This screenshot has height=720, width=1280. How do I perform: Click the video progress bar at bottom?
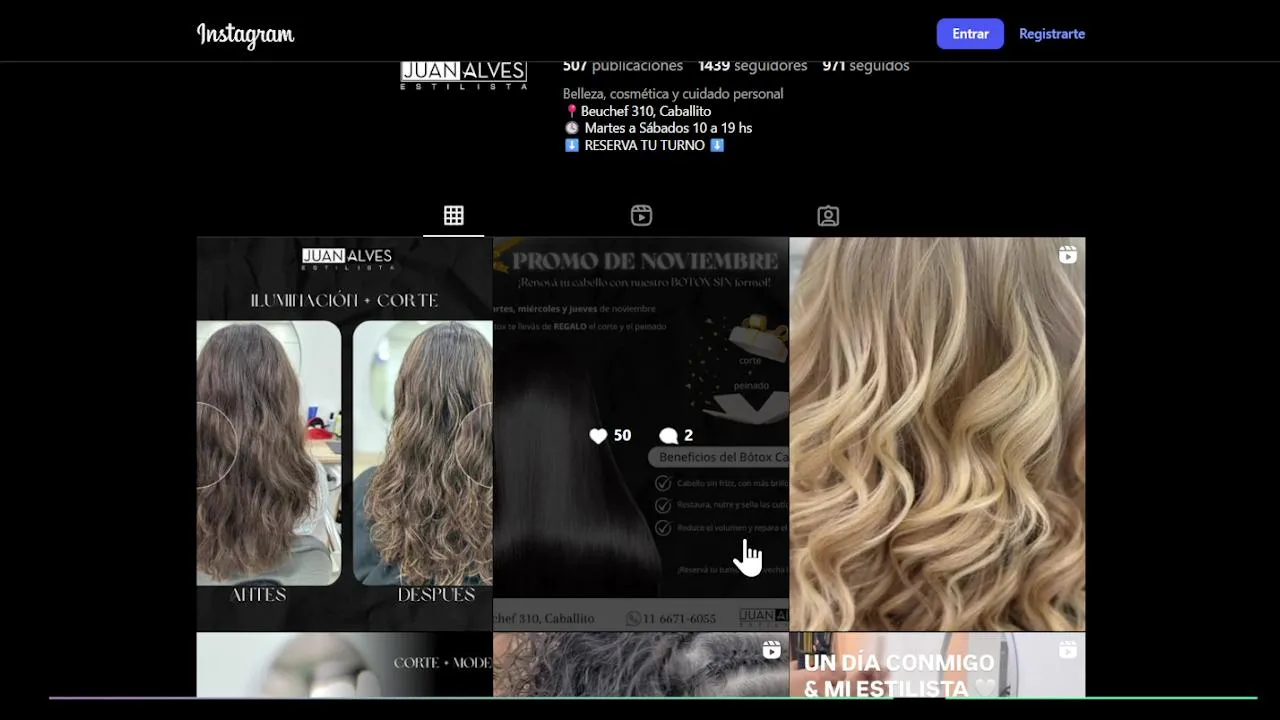coord(653,698)
